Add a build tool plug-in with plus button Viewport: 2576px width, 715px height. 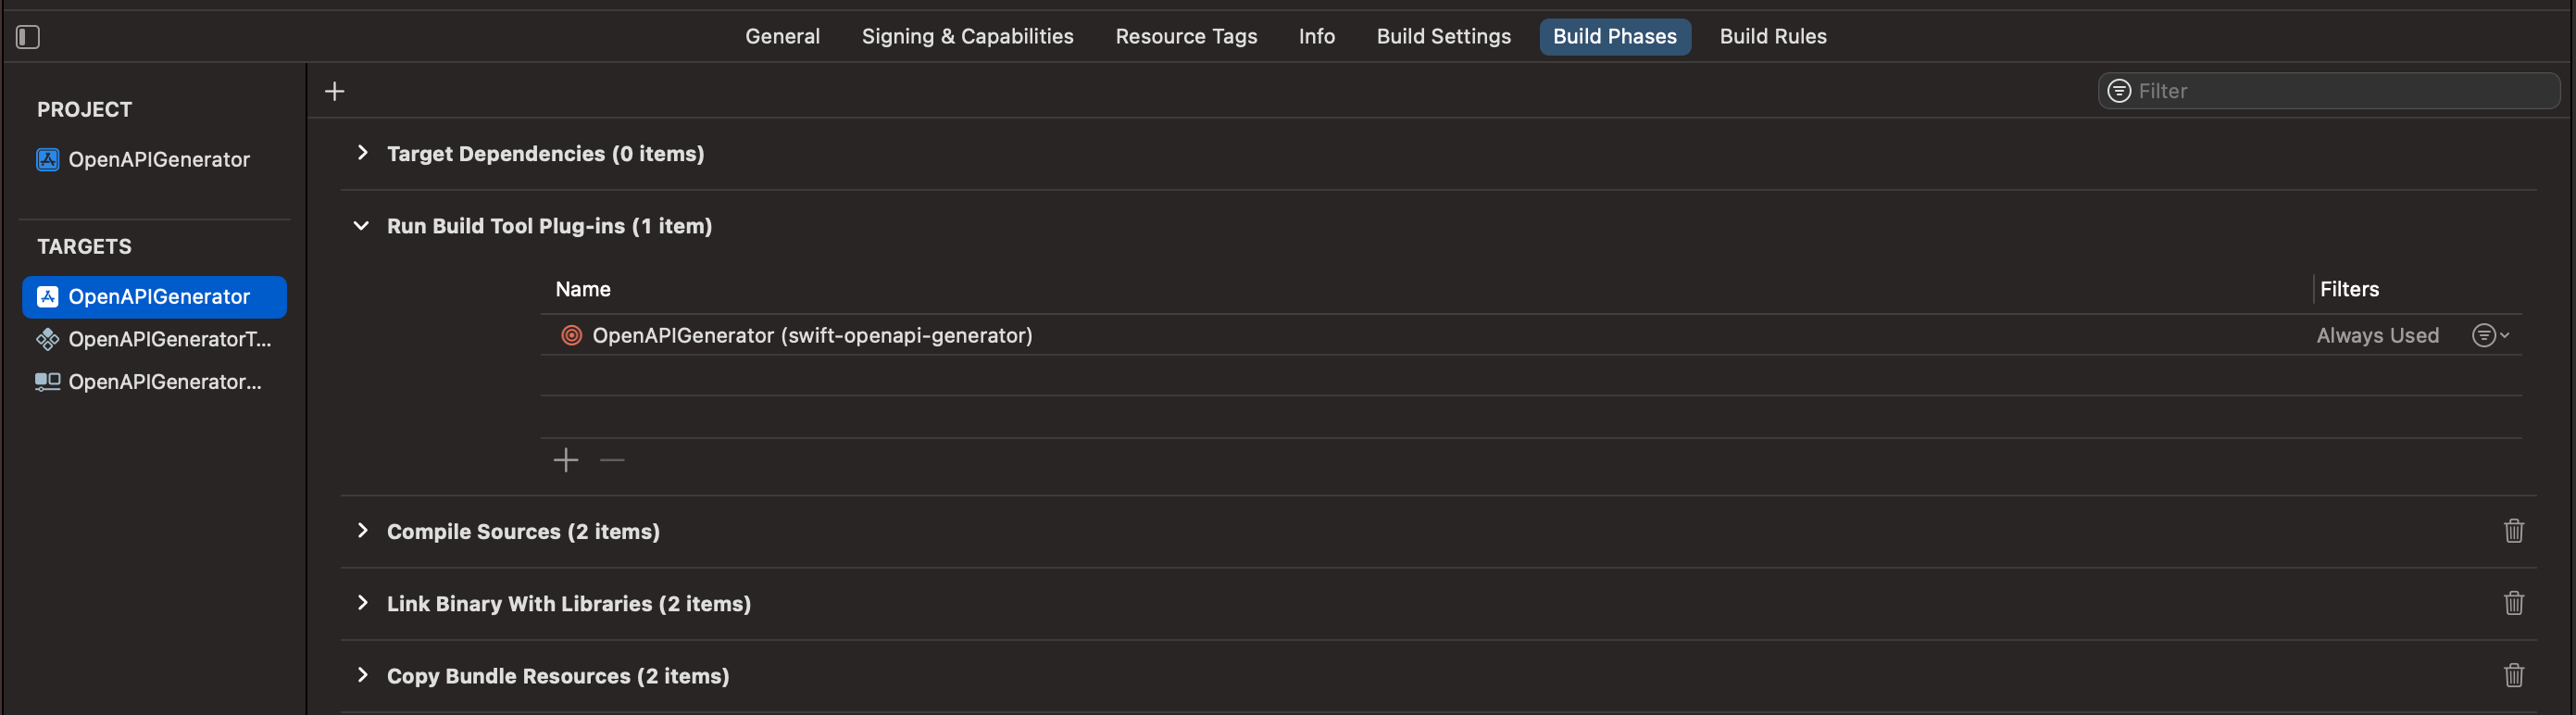(x=566, y=460)
